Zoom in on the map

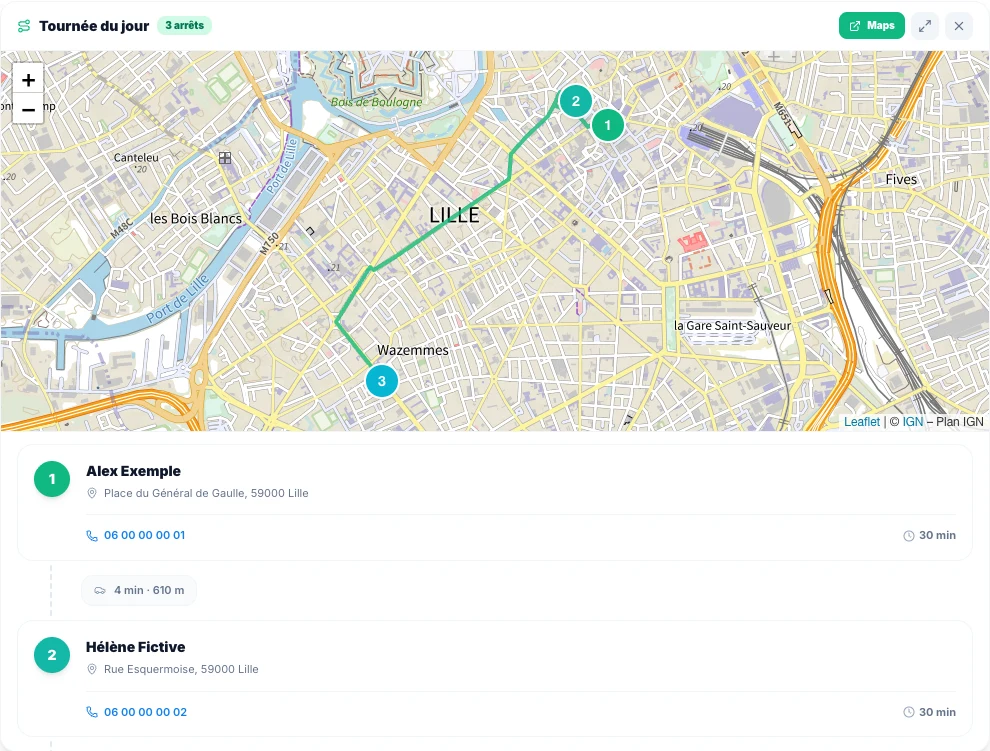click(x=28, y=80)
